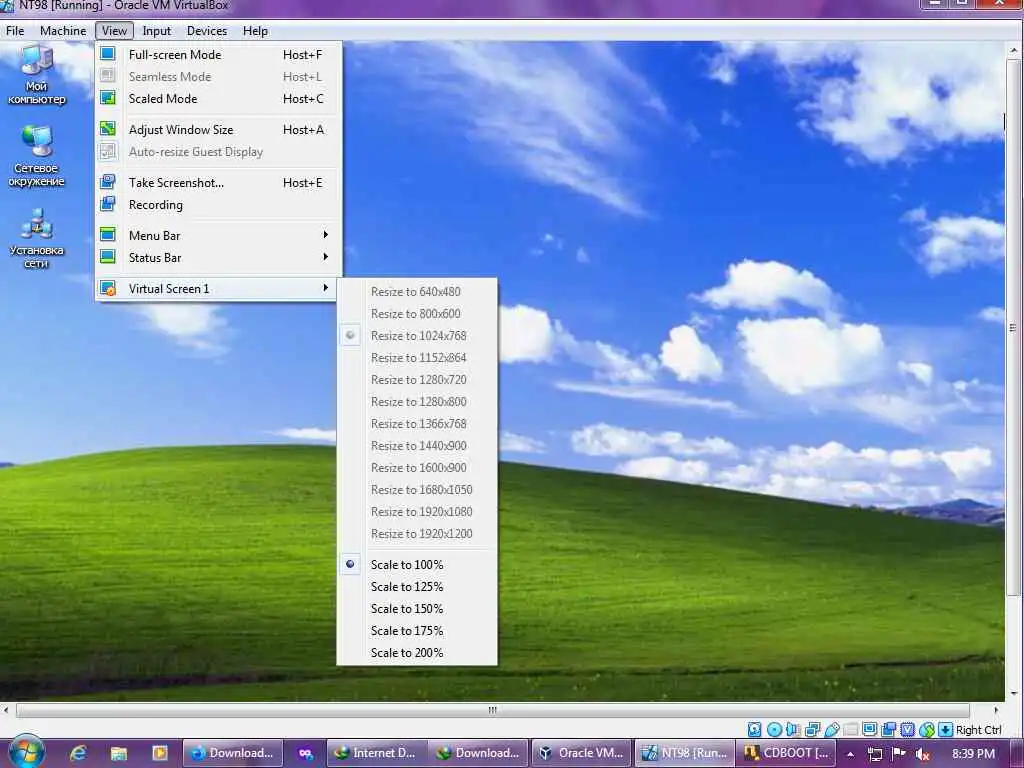This screenshot has width=1024, height=768.
Task: Choose Resize to 1280x720 option
Action: click(417, 379)
